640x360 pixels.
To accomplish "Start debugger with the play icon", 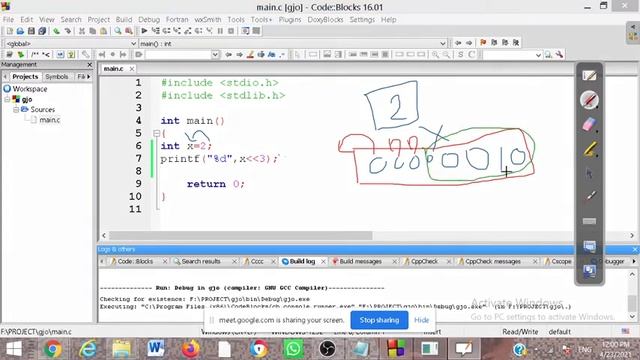I will (x=144, y=31).
